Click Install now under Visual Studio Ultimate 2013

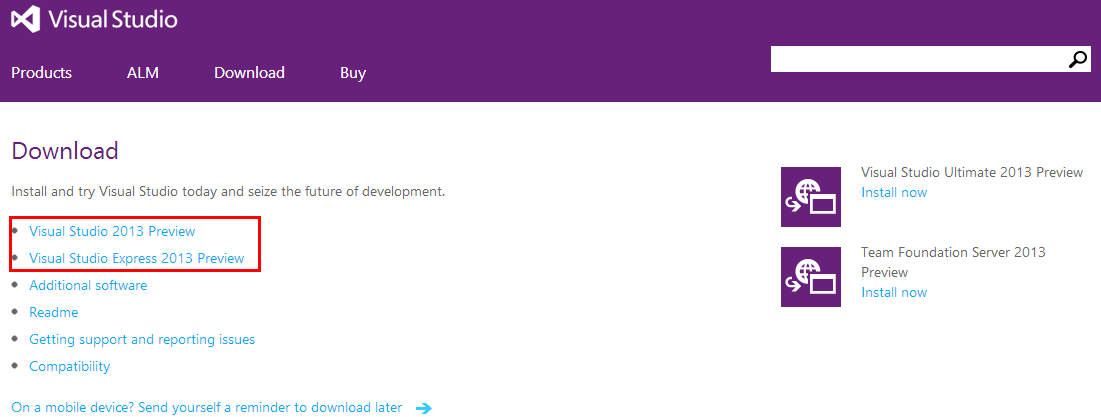(x=894, y=192)
